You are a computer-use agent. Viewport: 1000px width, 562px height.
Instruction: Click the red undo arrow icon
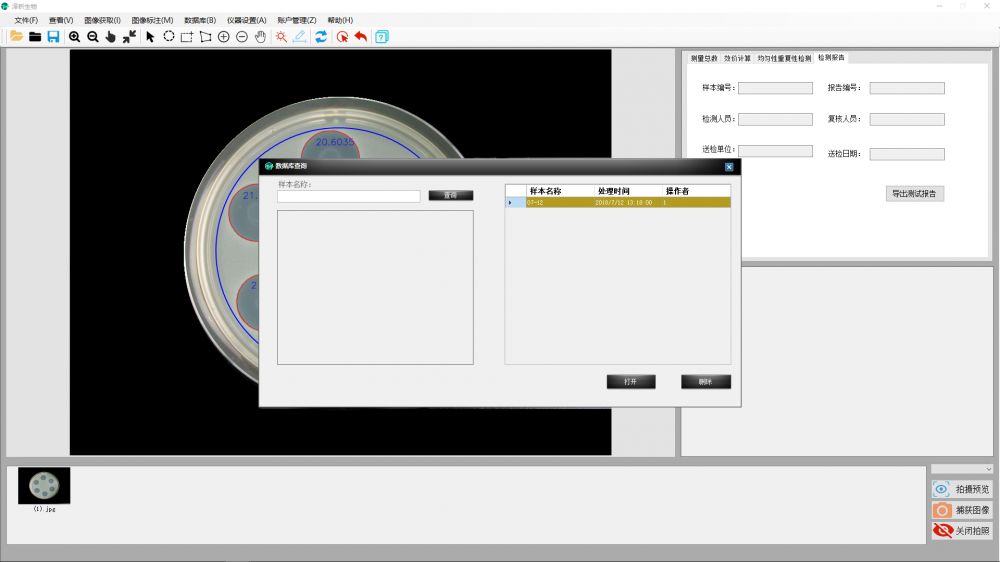pos(361,37)
